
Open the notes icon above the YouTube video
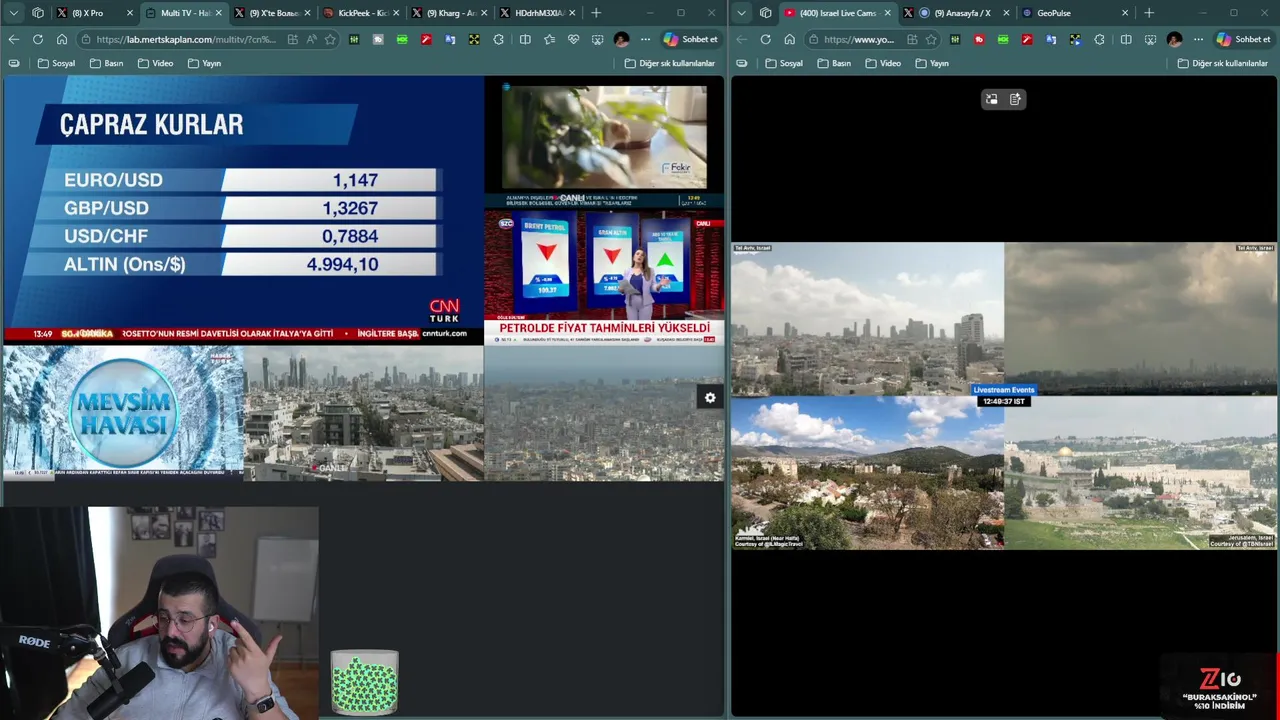1016,99
